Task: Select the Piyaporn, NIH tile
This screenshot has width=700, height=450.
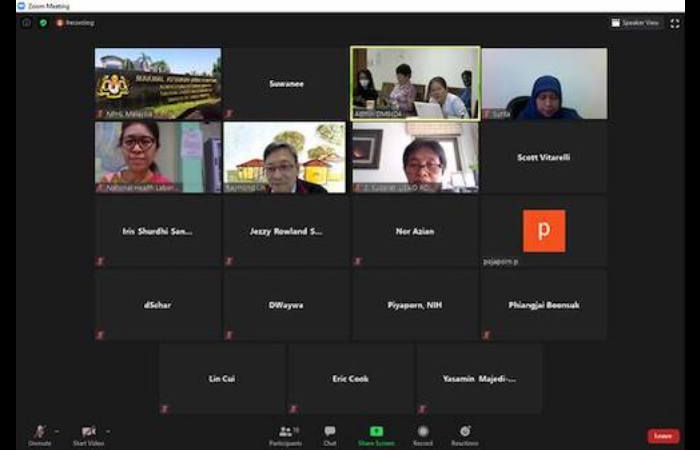Action: [415, 305]
